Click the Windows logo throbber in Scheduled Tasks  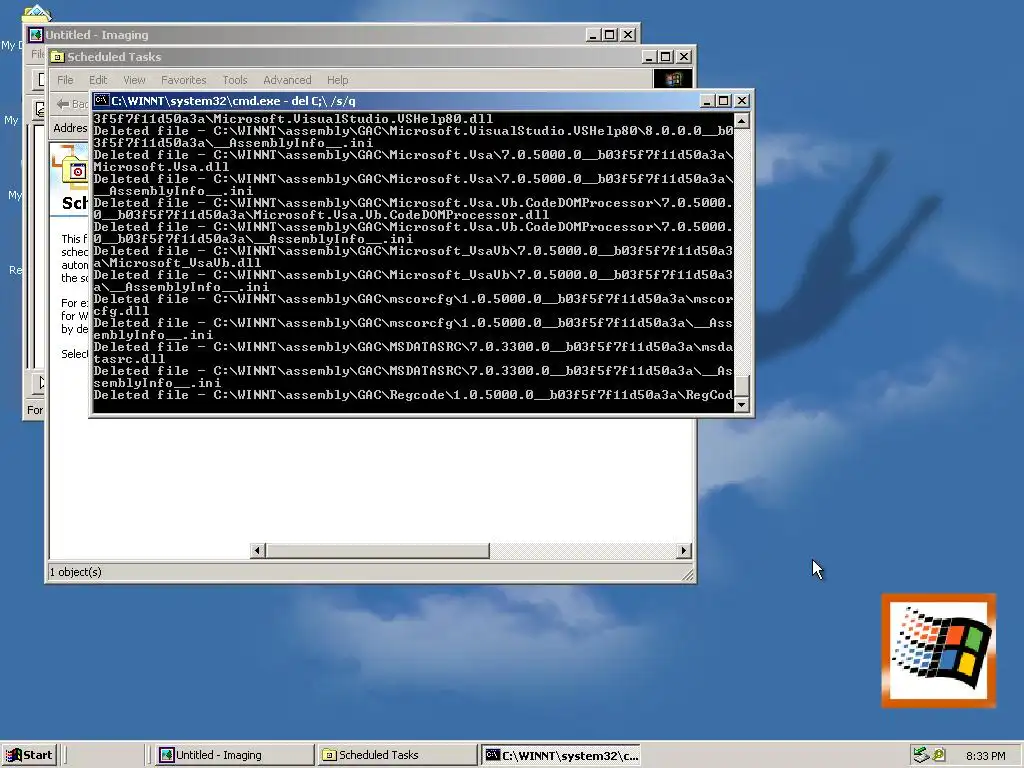(673, 79)
